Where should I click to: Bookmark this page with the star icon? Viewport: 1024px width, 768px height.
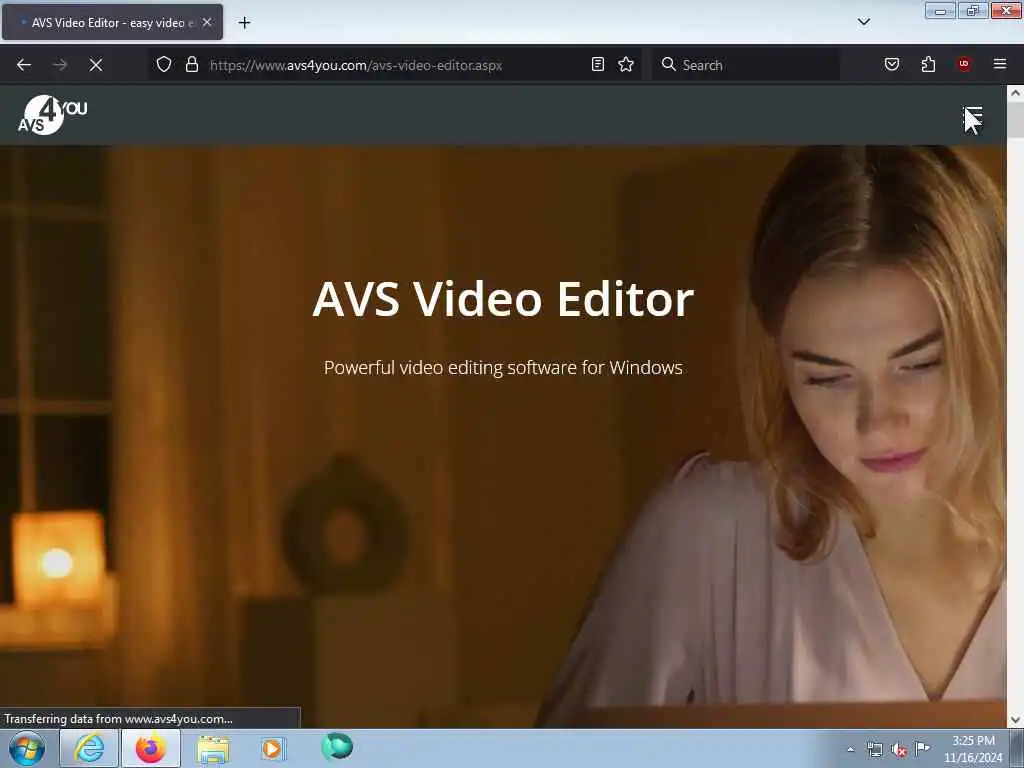[x=626, y=64]
